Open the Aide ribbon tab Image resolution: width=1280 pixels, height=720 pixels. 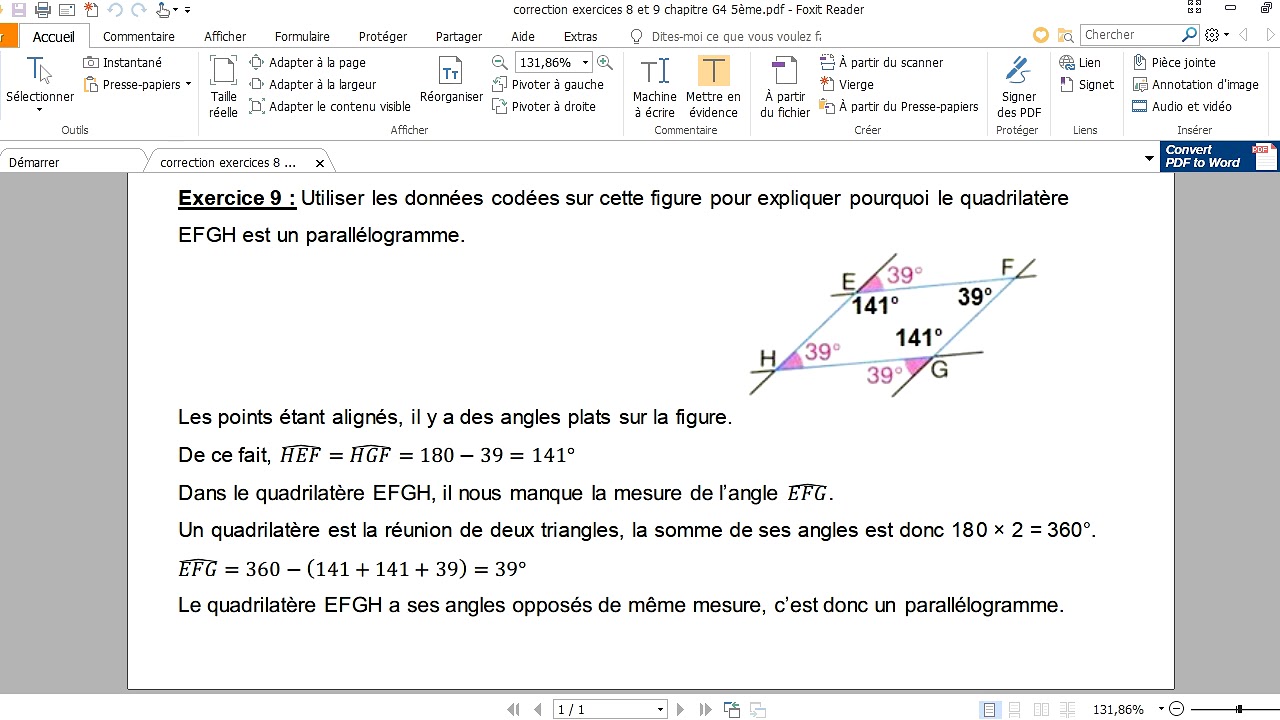[523, 36]
